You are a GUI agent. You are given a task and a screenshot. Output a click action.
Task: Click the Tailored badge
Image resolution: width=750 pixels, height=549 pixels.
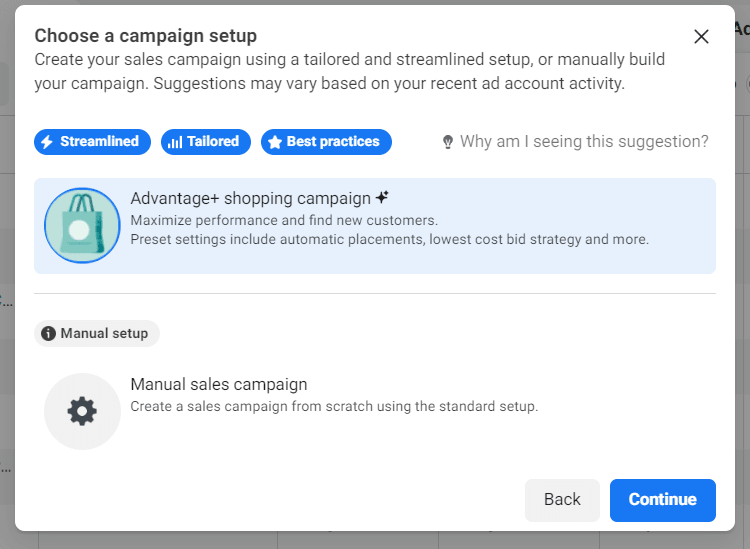[x=206, y=142]
